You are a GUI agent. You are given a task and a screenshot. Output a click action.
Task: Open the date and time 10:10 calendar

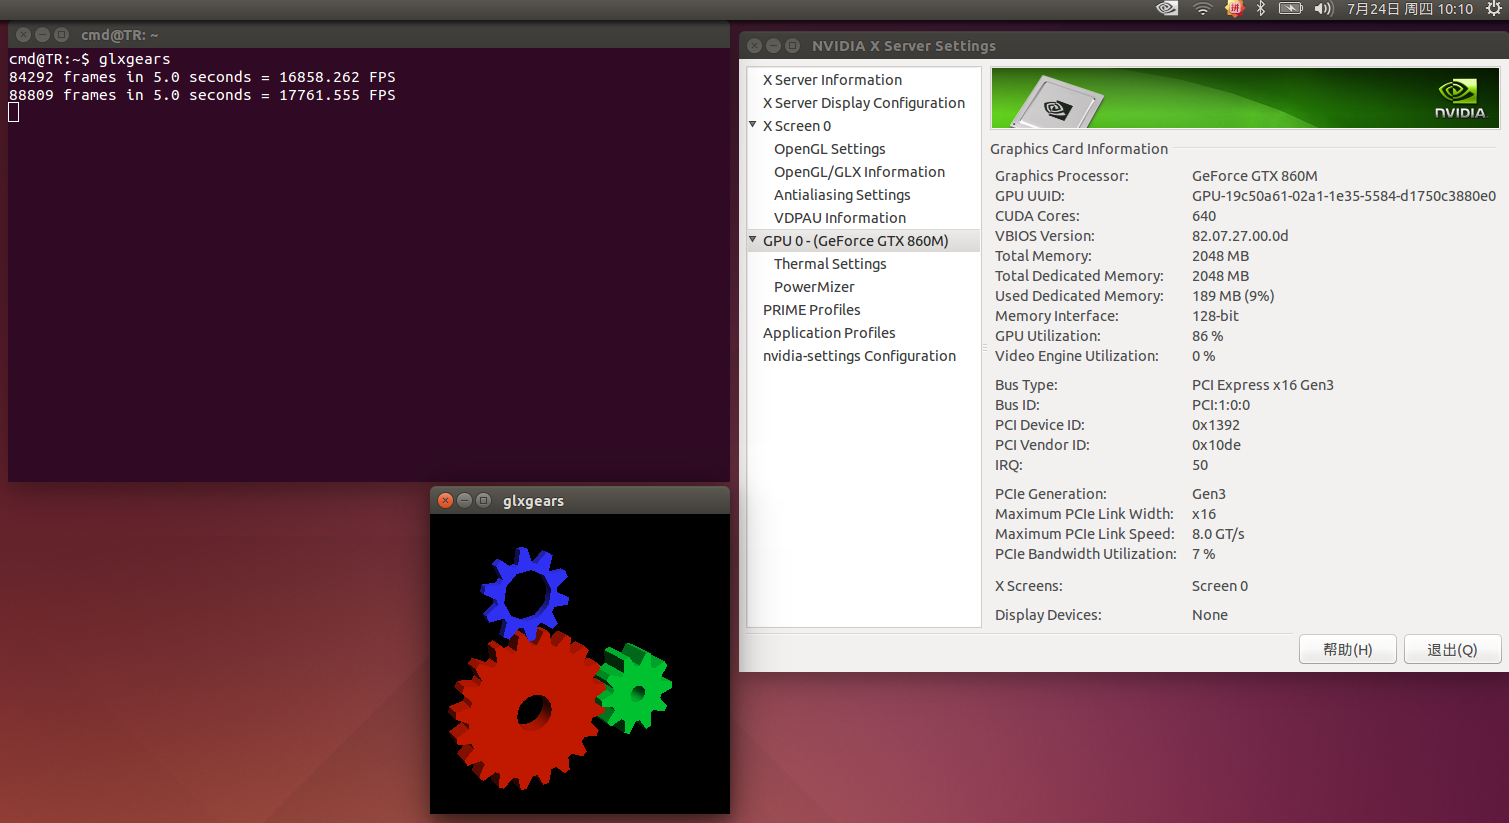(x=1410, y=9)
